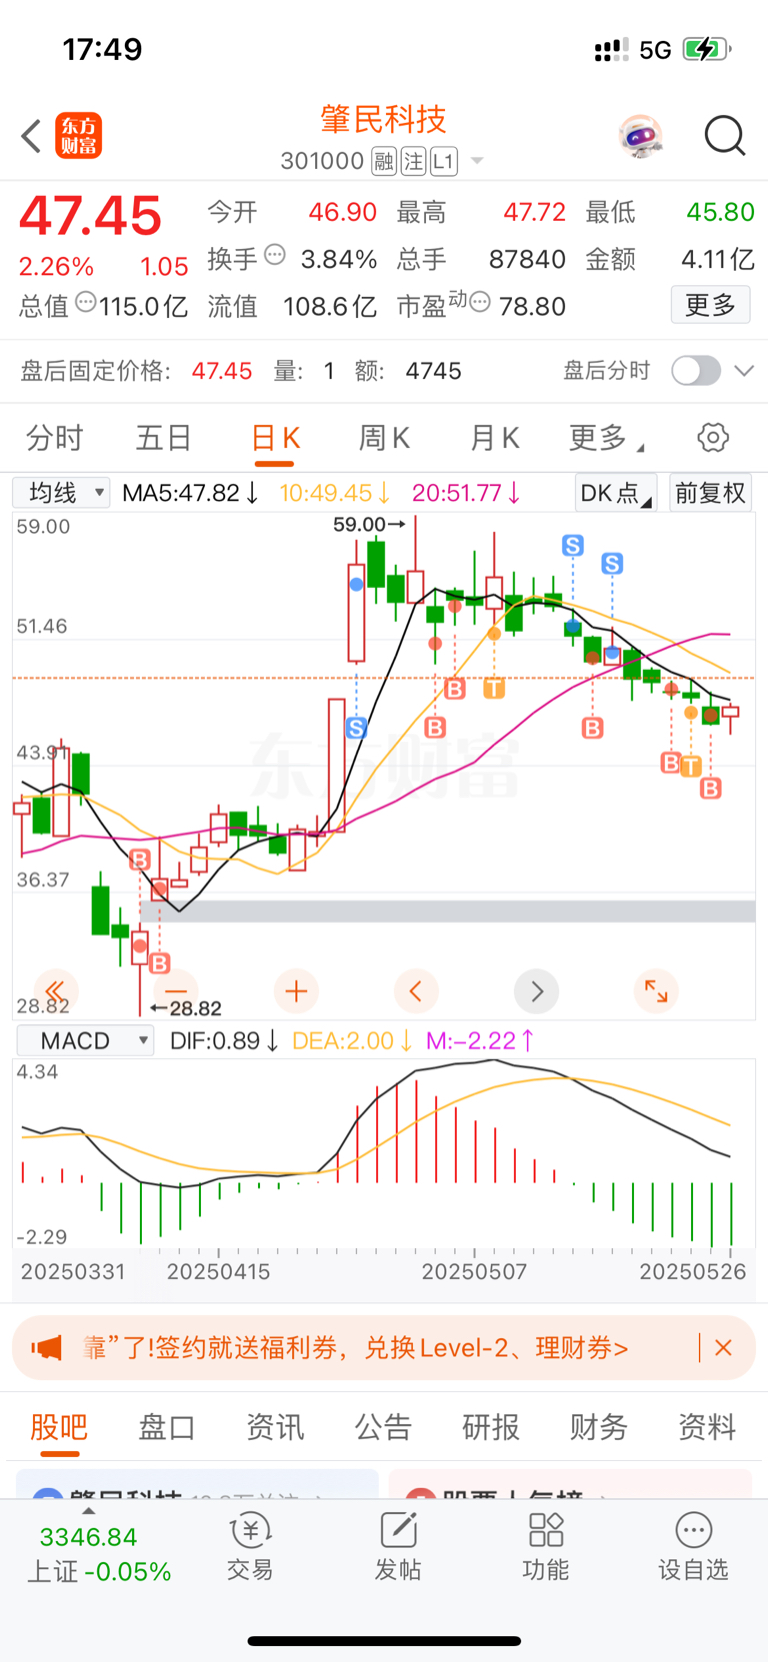Viewport: 768px width, 1663px height.
Task: Tap the DIF:0.89 value
Action: tap(224, 1041)
